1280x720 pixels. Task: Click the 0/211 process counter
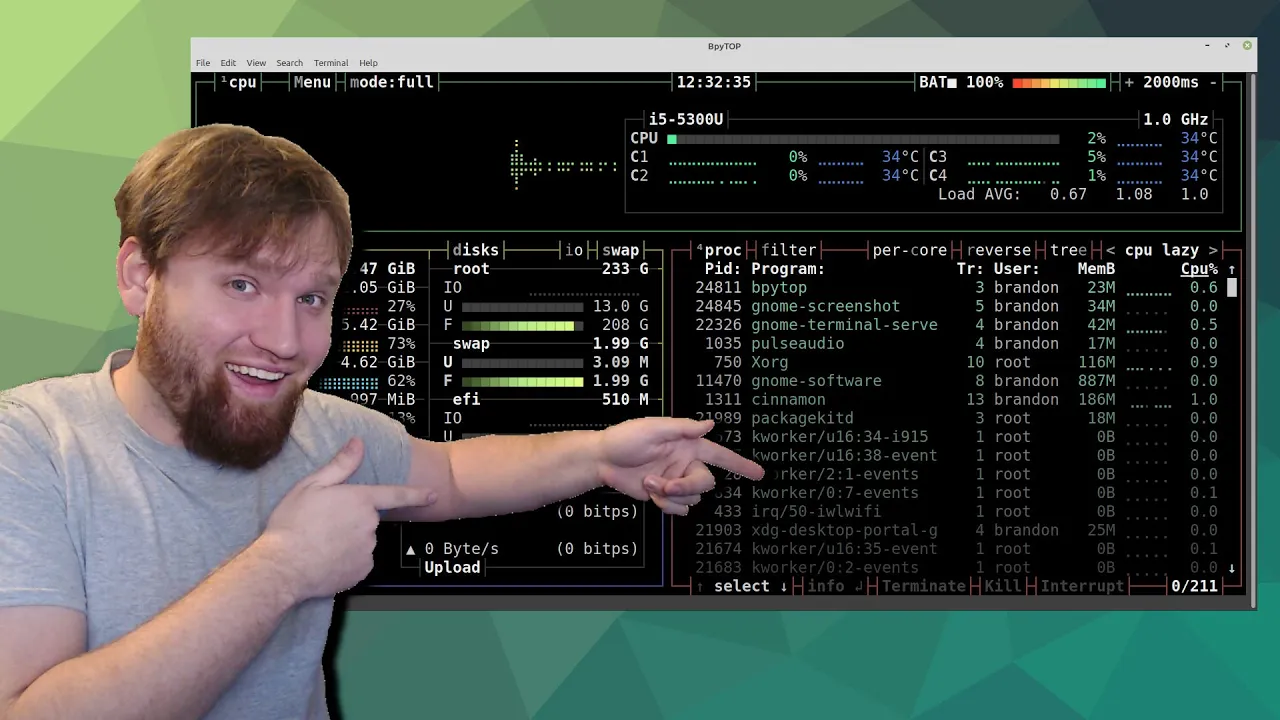(1194, 586)
